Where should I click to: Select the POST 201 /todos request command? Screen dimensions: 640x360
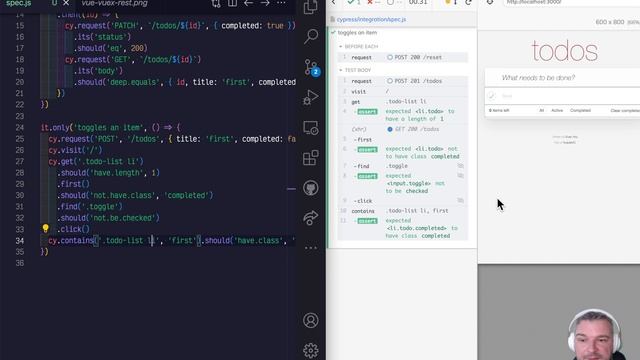402,81
